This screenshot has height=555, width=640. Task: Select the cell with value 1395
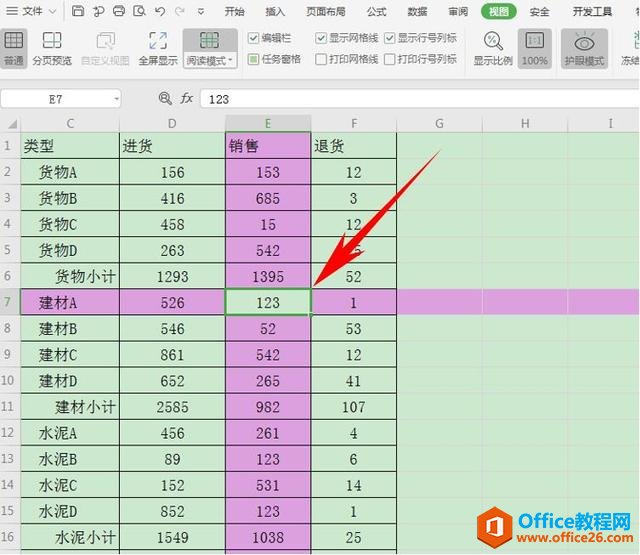[x=268, y=277]
